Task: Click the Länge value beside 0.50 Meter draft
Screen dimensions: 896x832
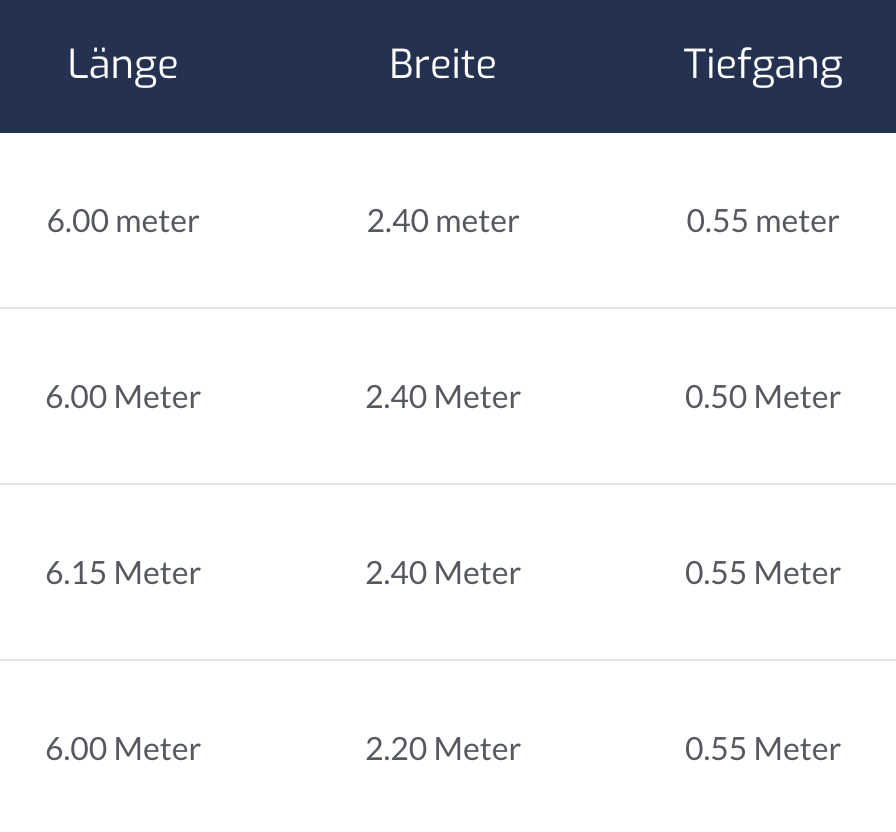Action: tap(123, 397)
